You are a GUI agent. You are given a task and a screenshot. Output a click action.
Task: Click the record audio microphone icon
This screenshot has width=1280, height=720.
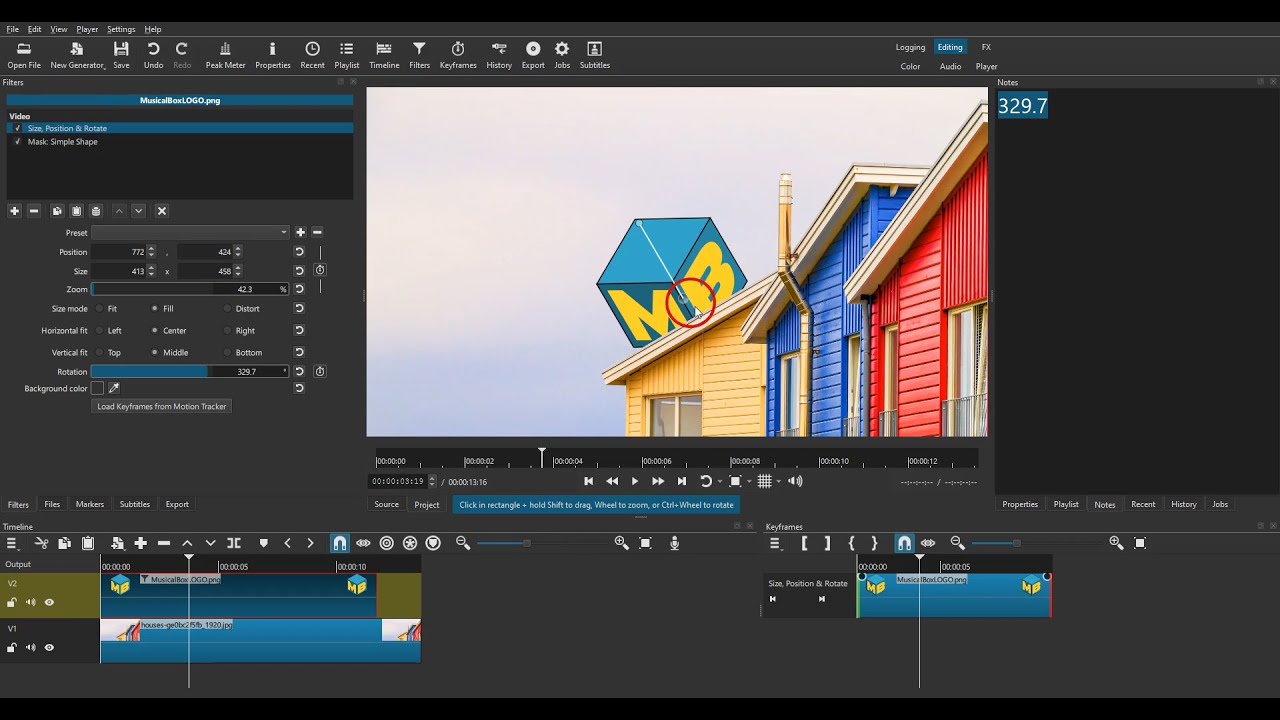[674, 543]
